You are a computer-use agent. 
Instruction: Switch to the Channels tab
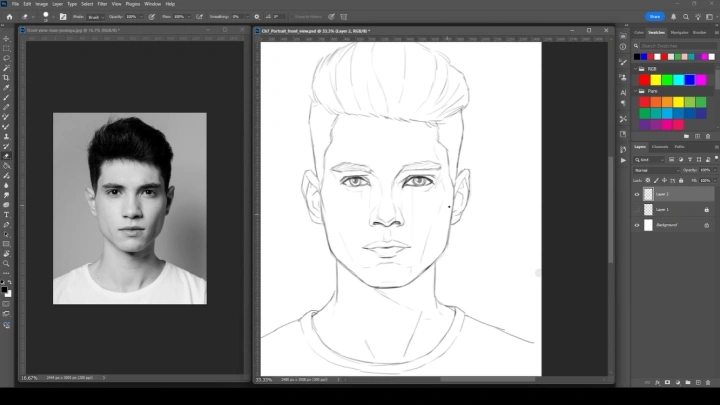click(x=659, y=147)
